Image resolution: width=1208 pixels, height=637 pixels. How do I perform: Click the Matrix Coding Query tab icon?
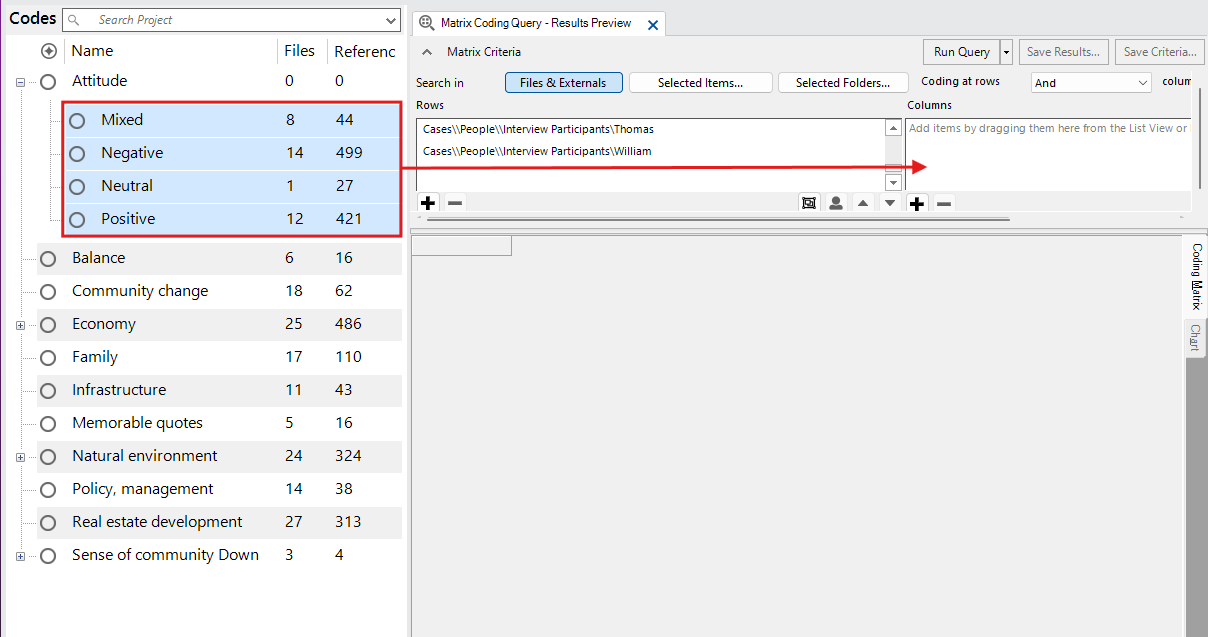tap(426, 23)
